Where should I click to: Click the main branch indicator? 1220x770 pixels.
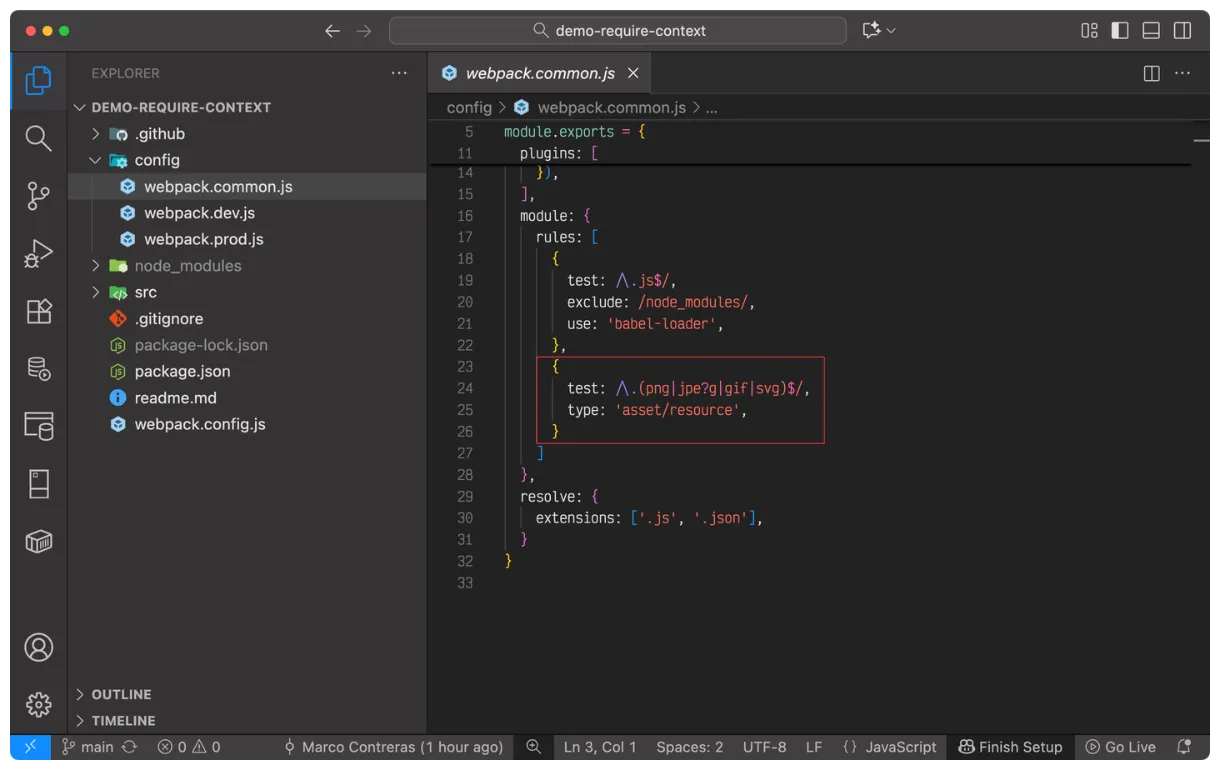click(x=88, y=746)
